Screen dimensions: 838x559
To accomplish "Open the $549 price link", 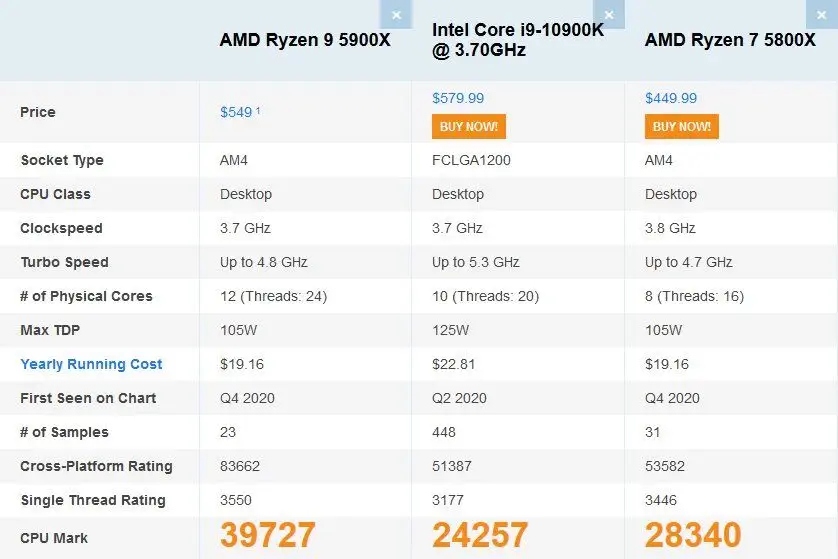I will 236,112.
